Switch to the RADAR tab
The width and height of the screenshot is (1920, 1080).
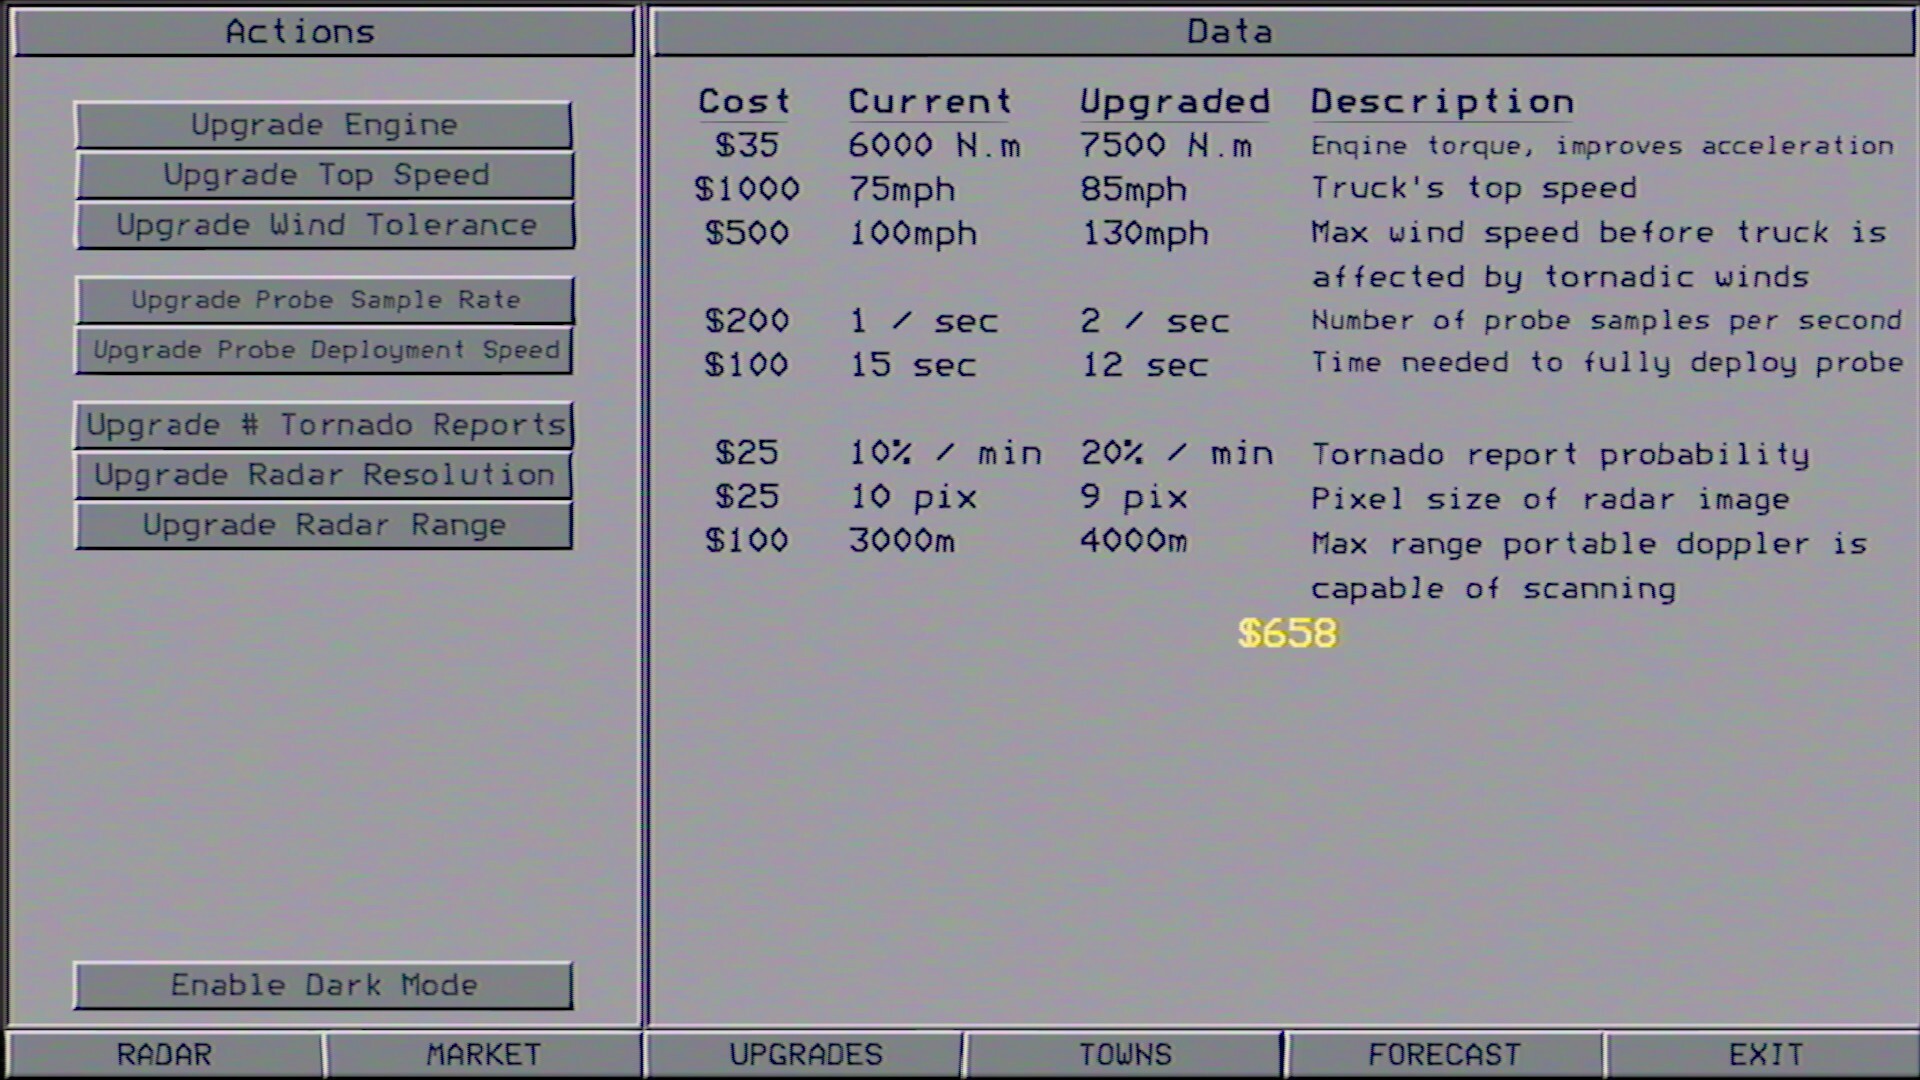tap(163, 1053)
